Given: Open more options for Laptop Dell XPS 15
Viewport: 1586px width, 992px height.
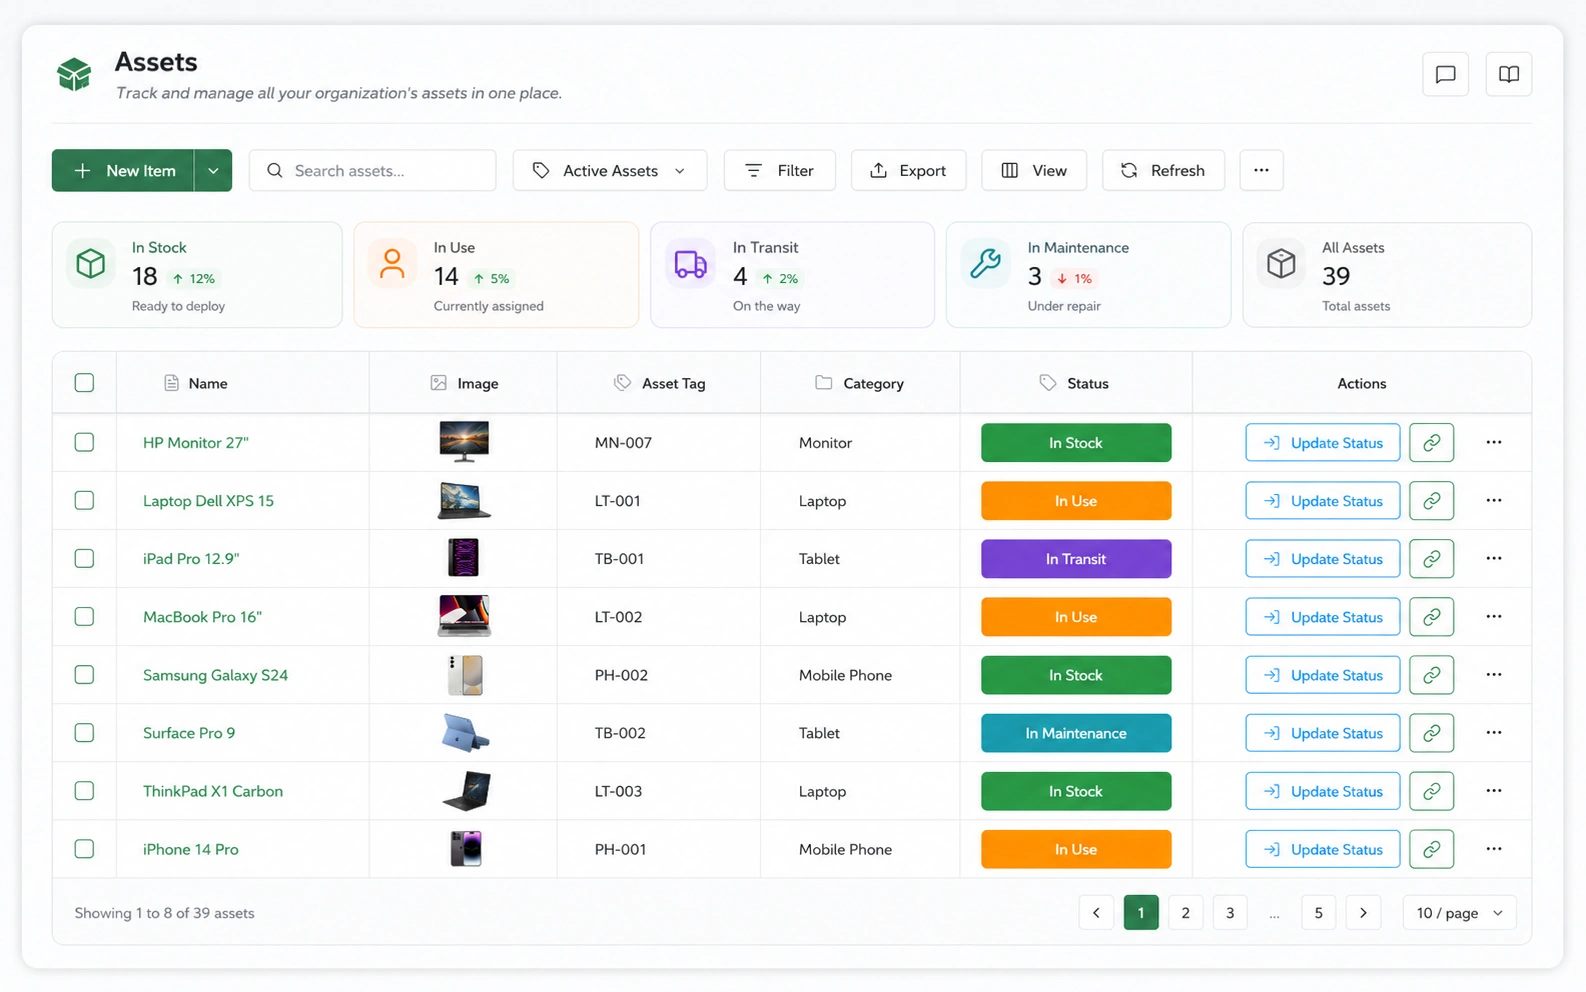Looking at the screenshot, I should [1493, 501].
